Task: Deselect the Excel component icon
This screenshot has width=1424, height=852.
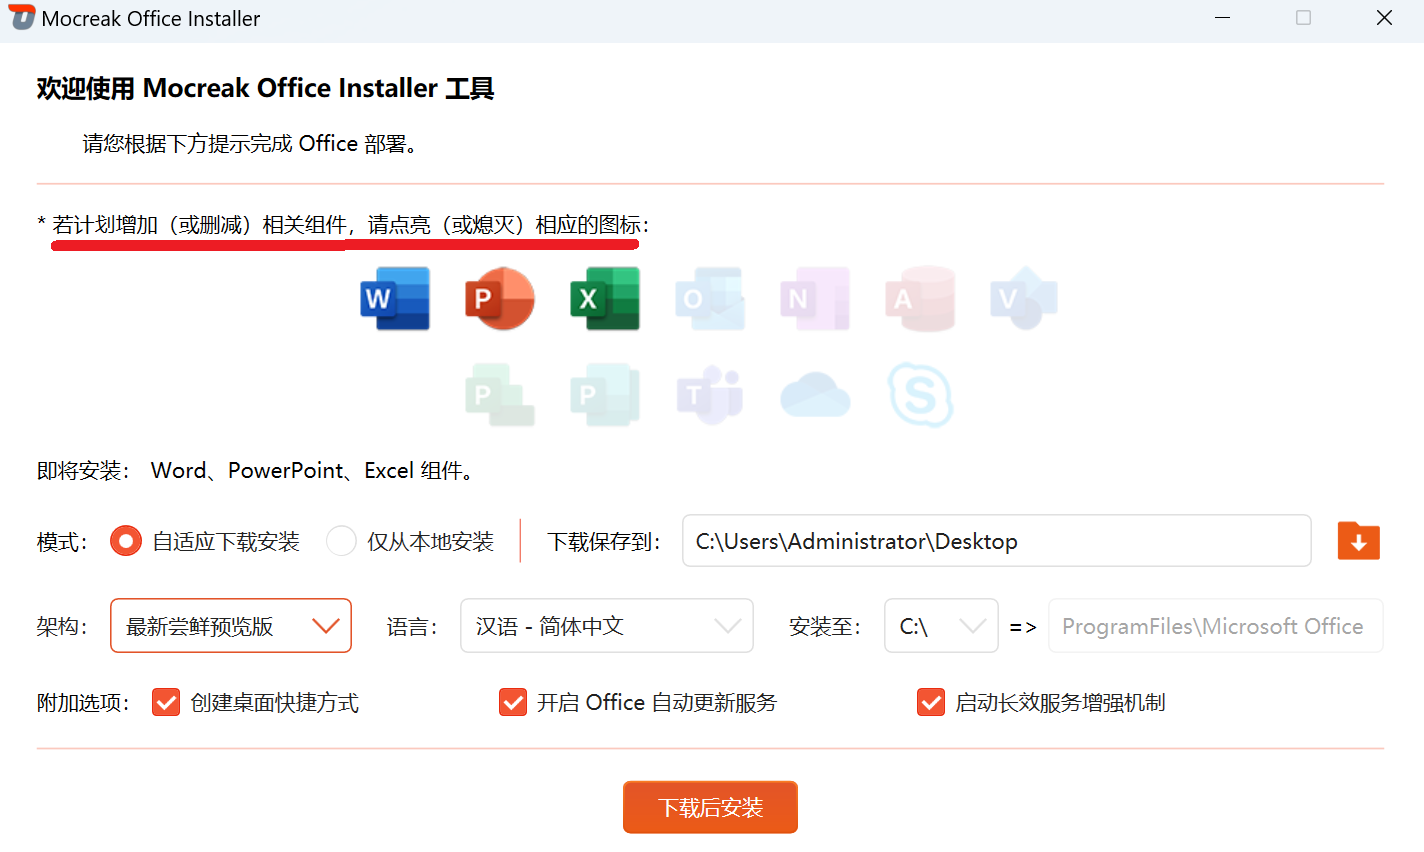Action: point(605,298)
